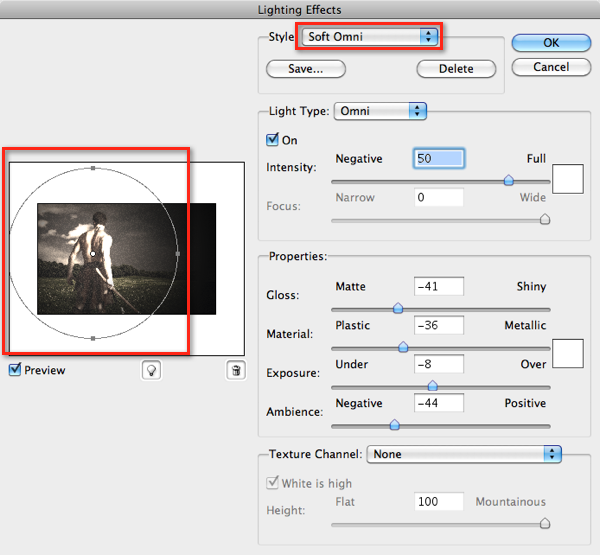Click the Gloss value field showing -41
The height and width of the screenshot is (555, 600).
tap(439, 286)
